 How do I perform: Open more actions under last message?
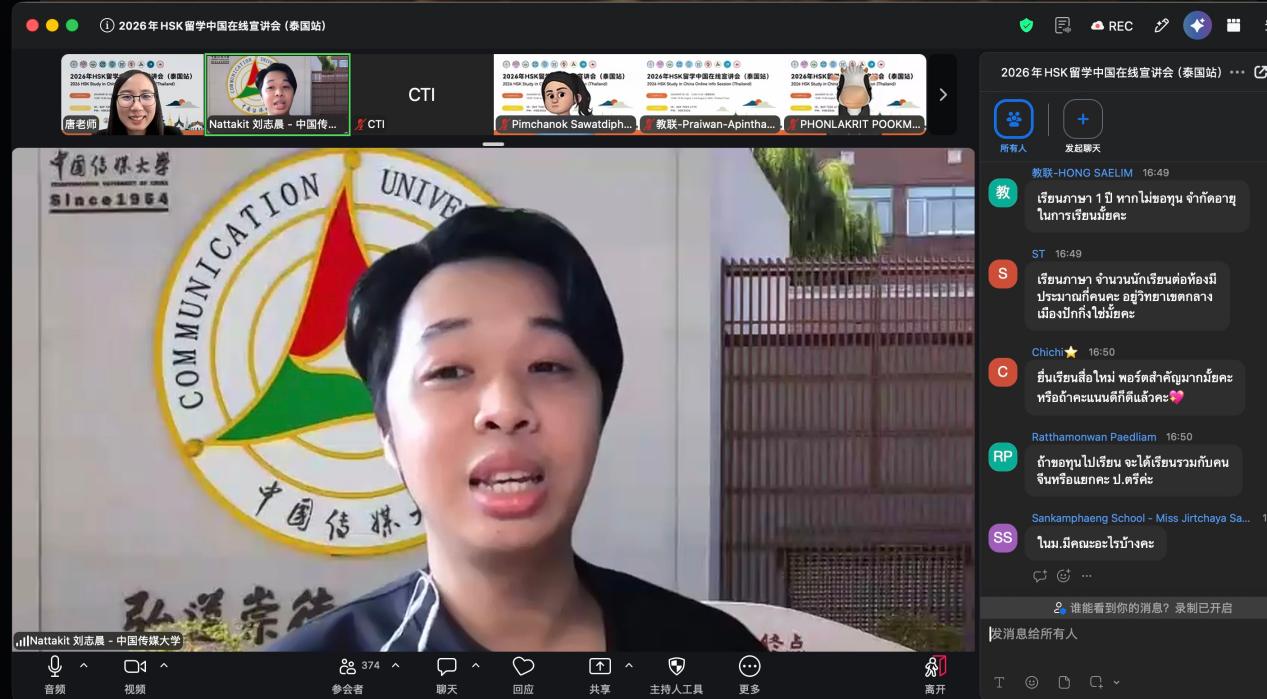pos(1087,576)
